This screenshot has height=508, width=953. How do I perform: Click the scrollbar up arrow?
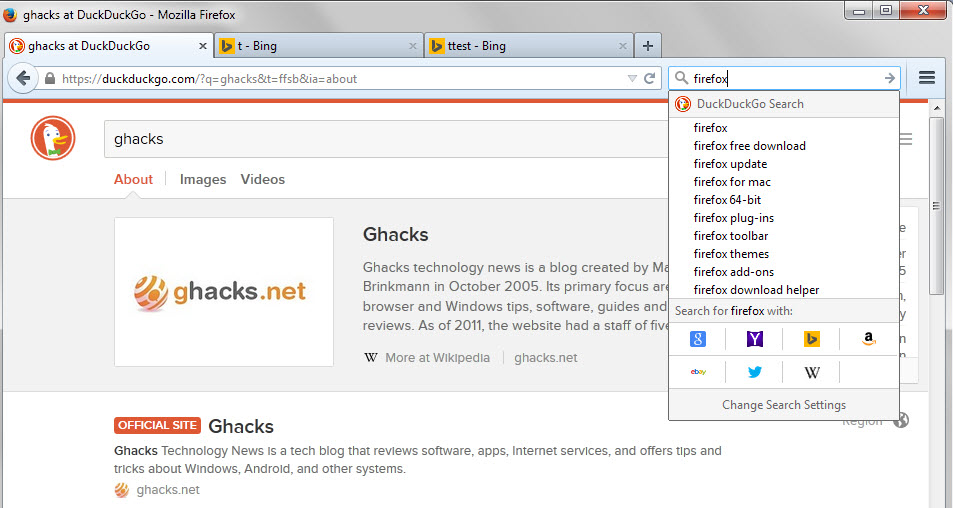coord(937,108)
